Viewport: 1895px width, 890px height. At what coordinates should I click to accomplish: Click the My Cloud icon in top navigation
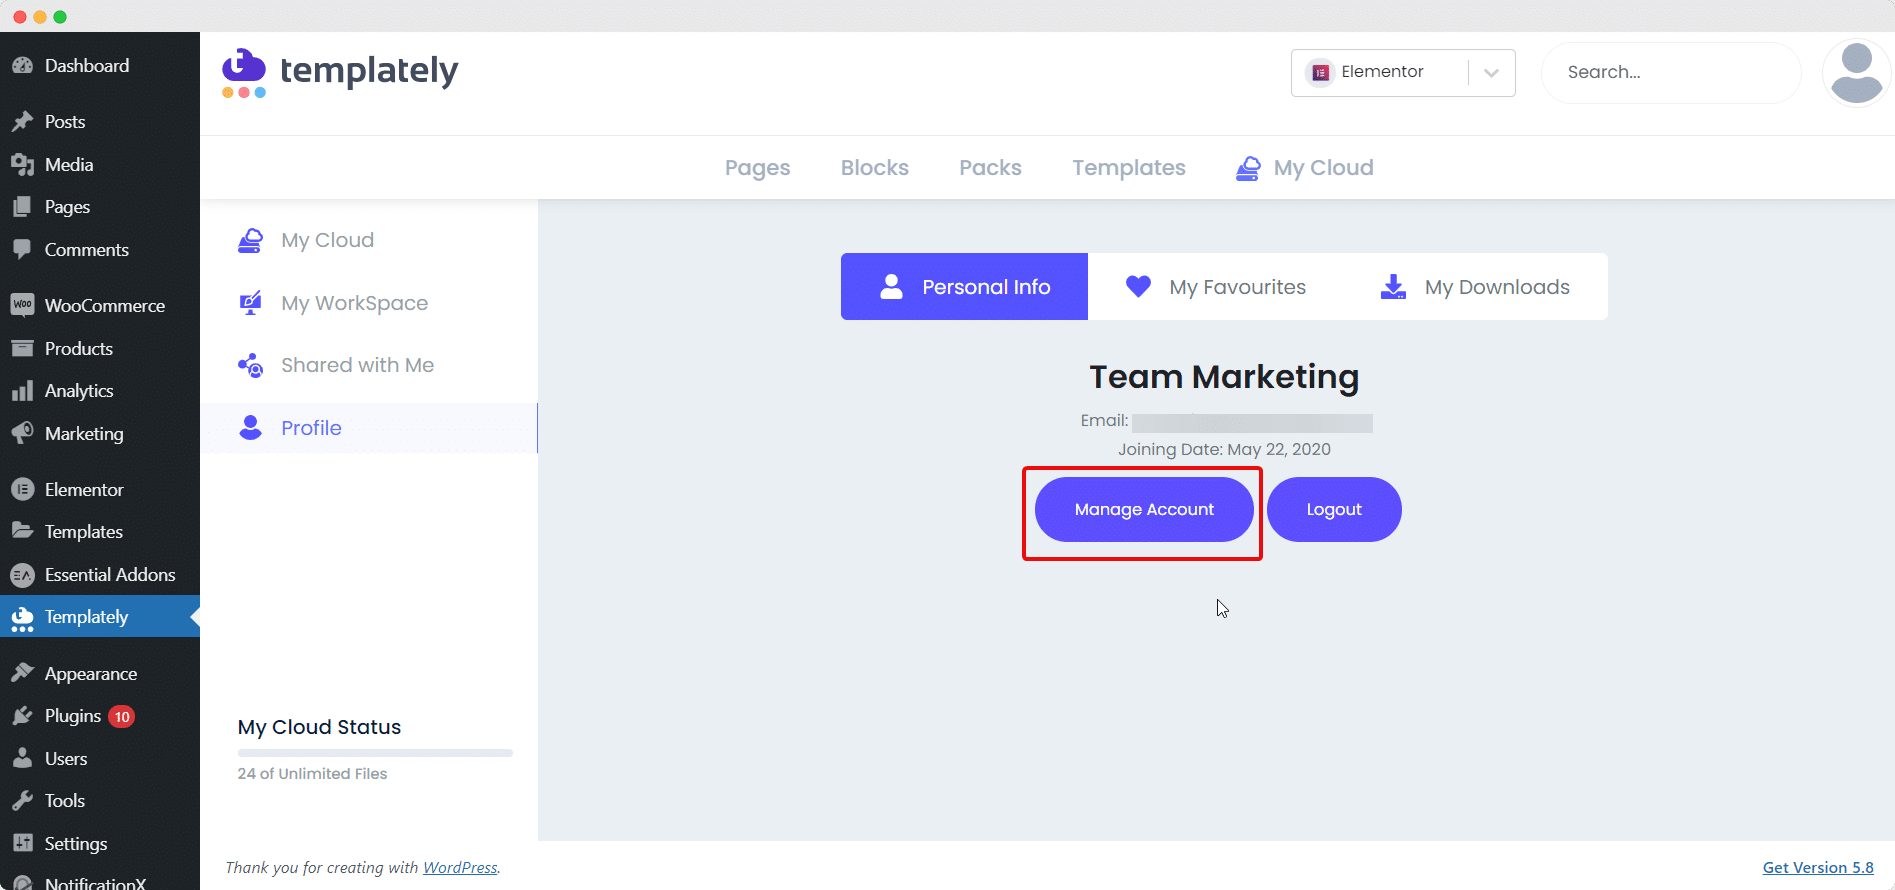(1248, 168)
